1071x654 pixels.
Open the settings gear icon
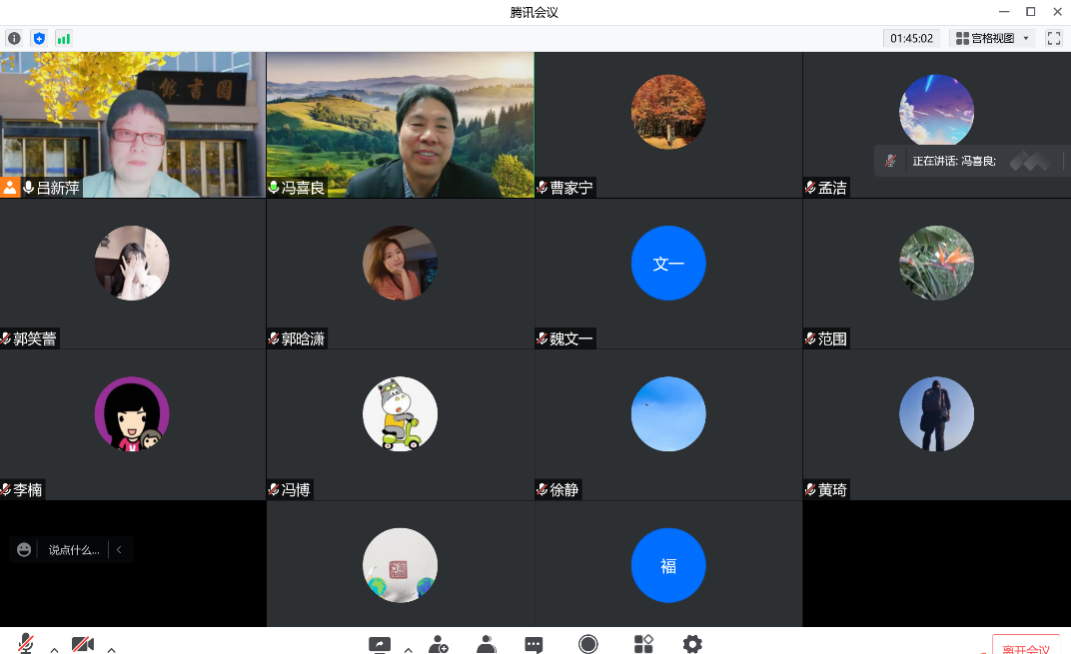coord(692,644)
